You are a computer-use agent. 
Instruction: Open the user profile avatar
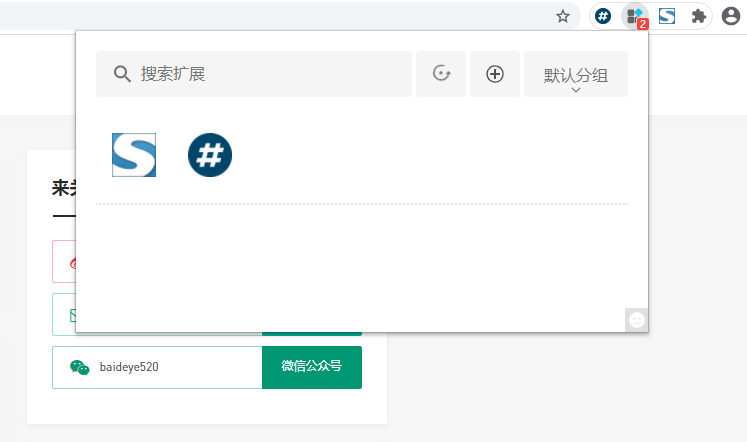pos(731,16)
